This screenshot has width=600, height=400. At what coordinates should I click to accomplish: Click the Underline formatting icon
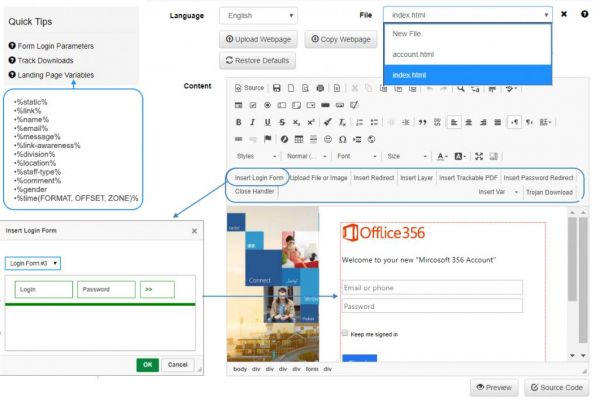coord(268,121)
